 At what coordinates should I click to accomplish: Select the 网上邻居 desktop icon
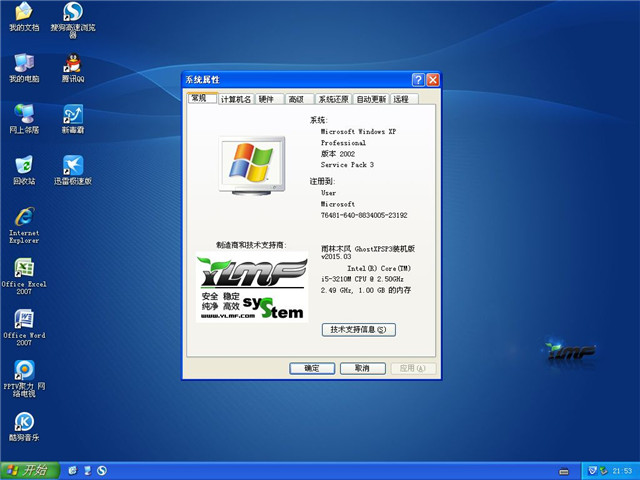point(24,119)
